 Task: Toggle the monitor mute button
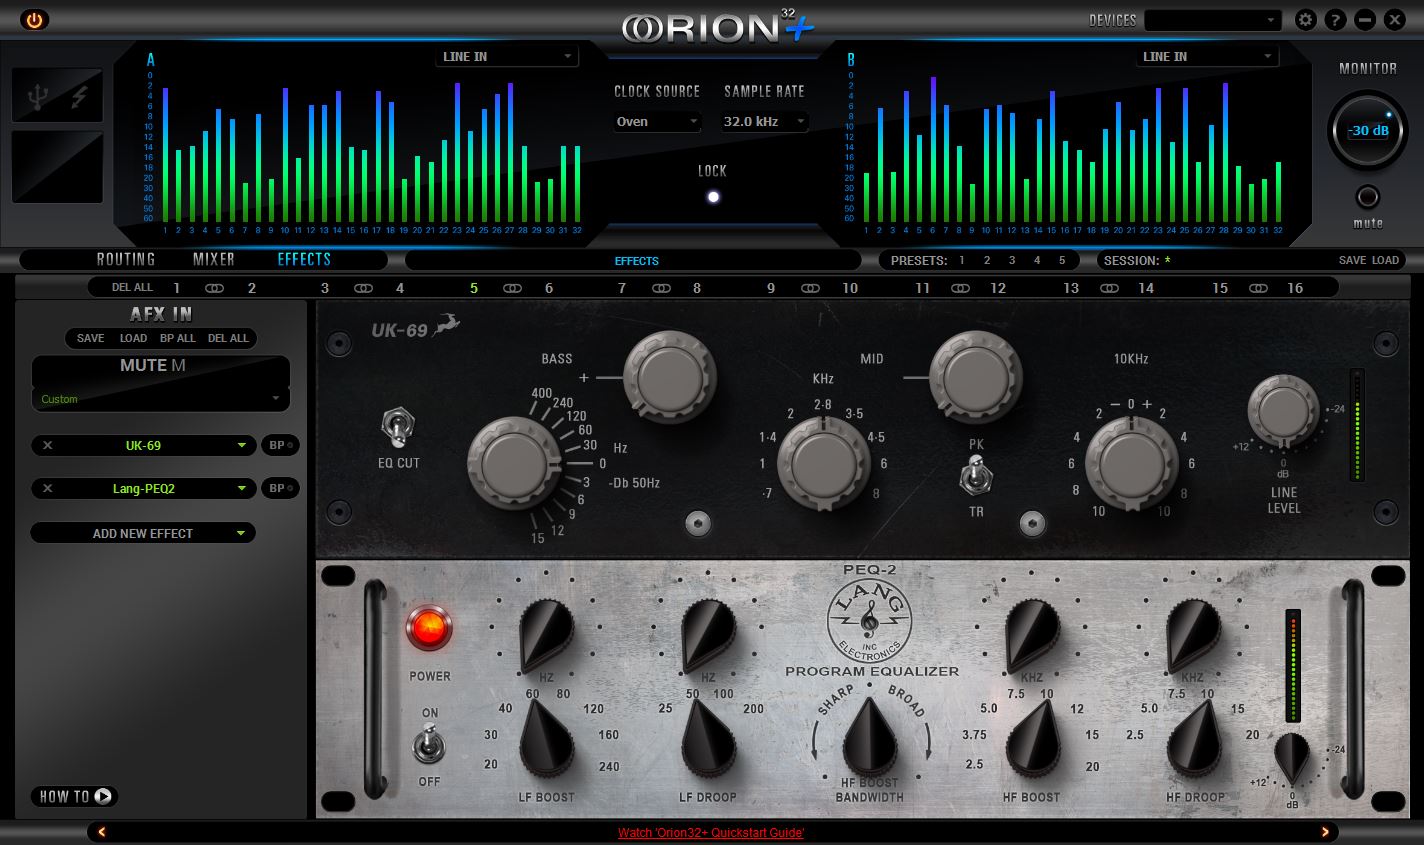1367,196
